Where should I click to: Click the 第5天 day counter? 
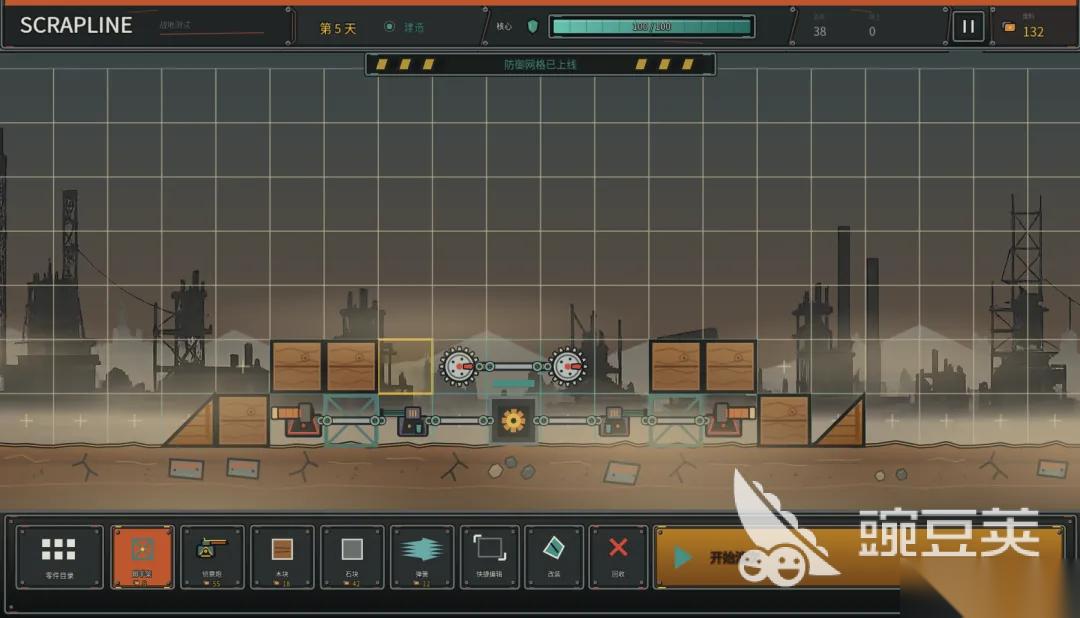pos(338,28)
